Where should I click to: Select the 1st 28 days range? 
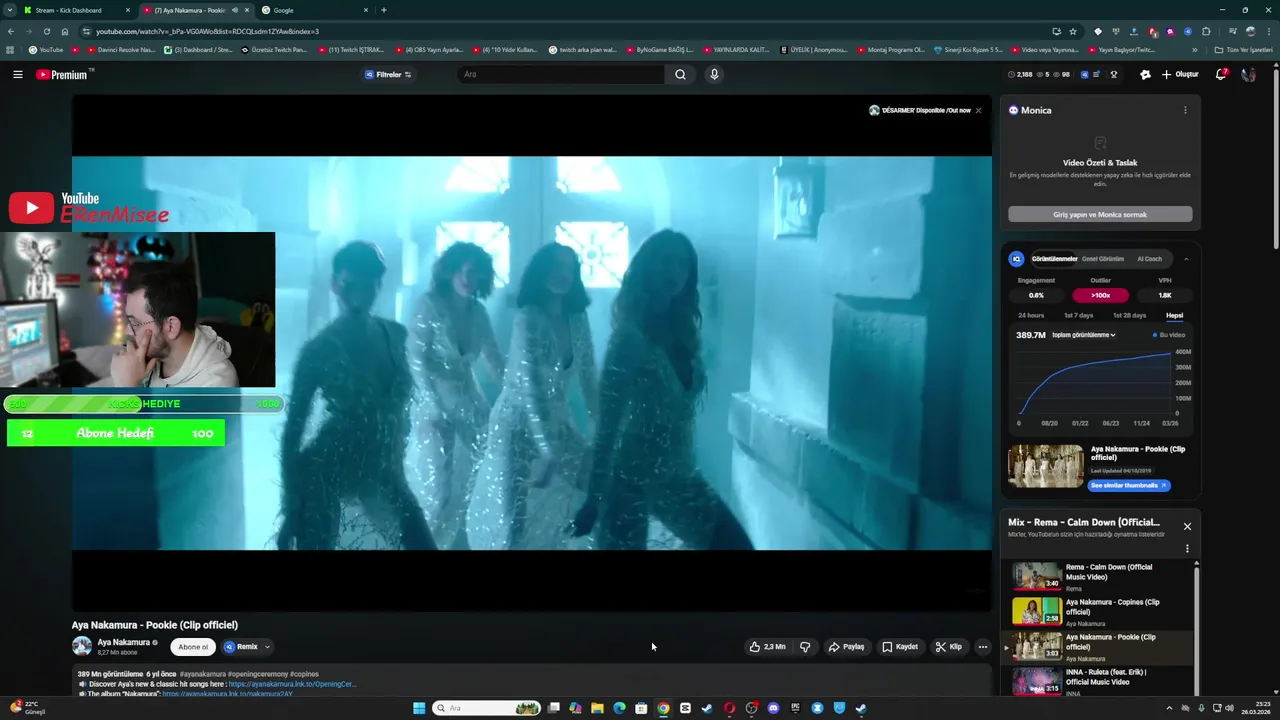1129,315
